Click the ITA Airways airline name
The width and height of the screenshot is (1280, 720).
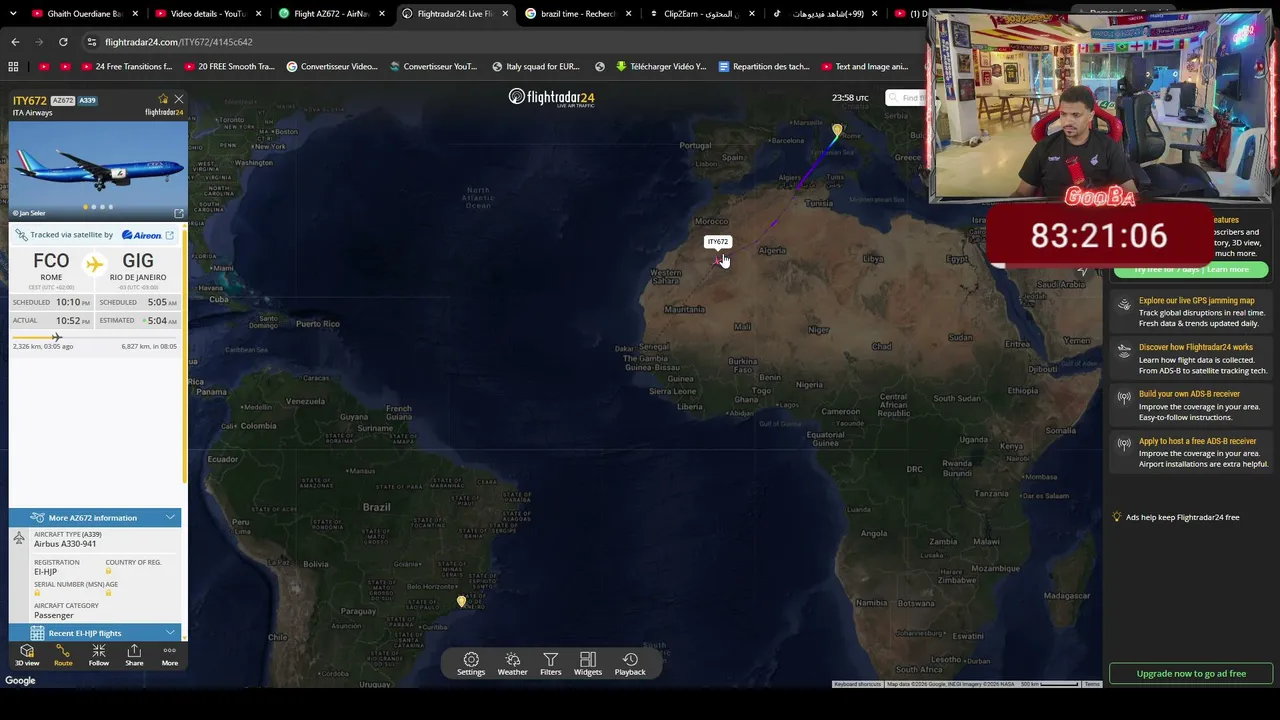pos(32,113)
